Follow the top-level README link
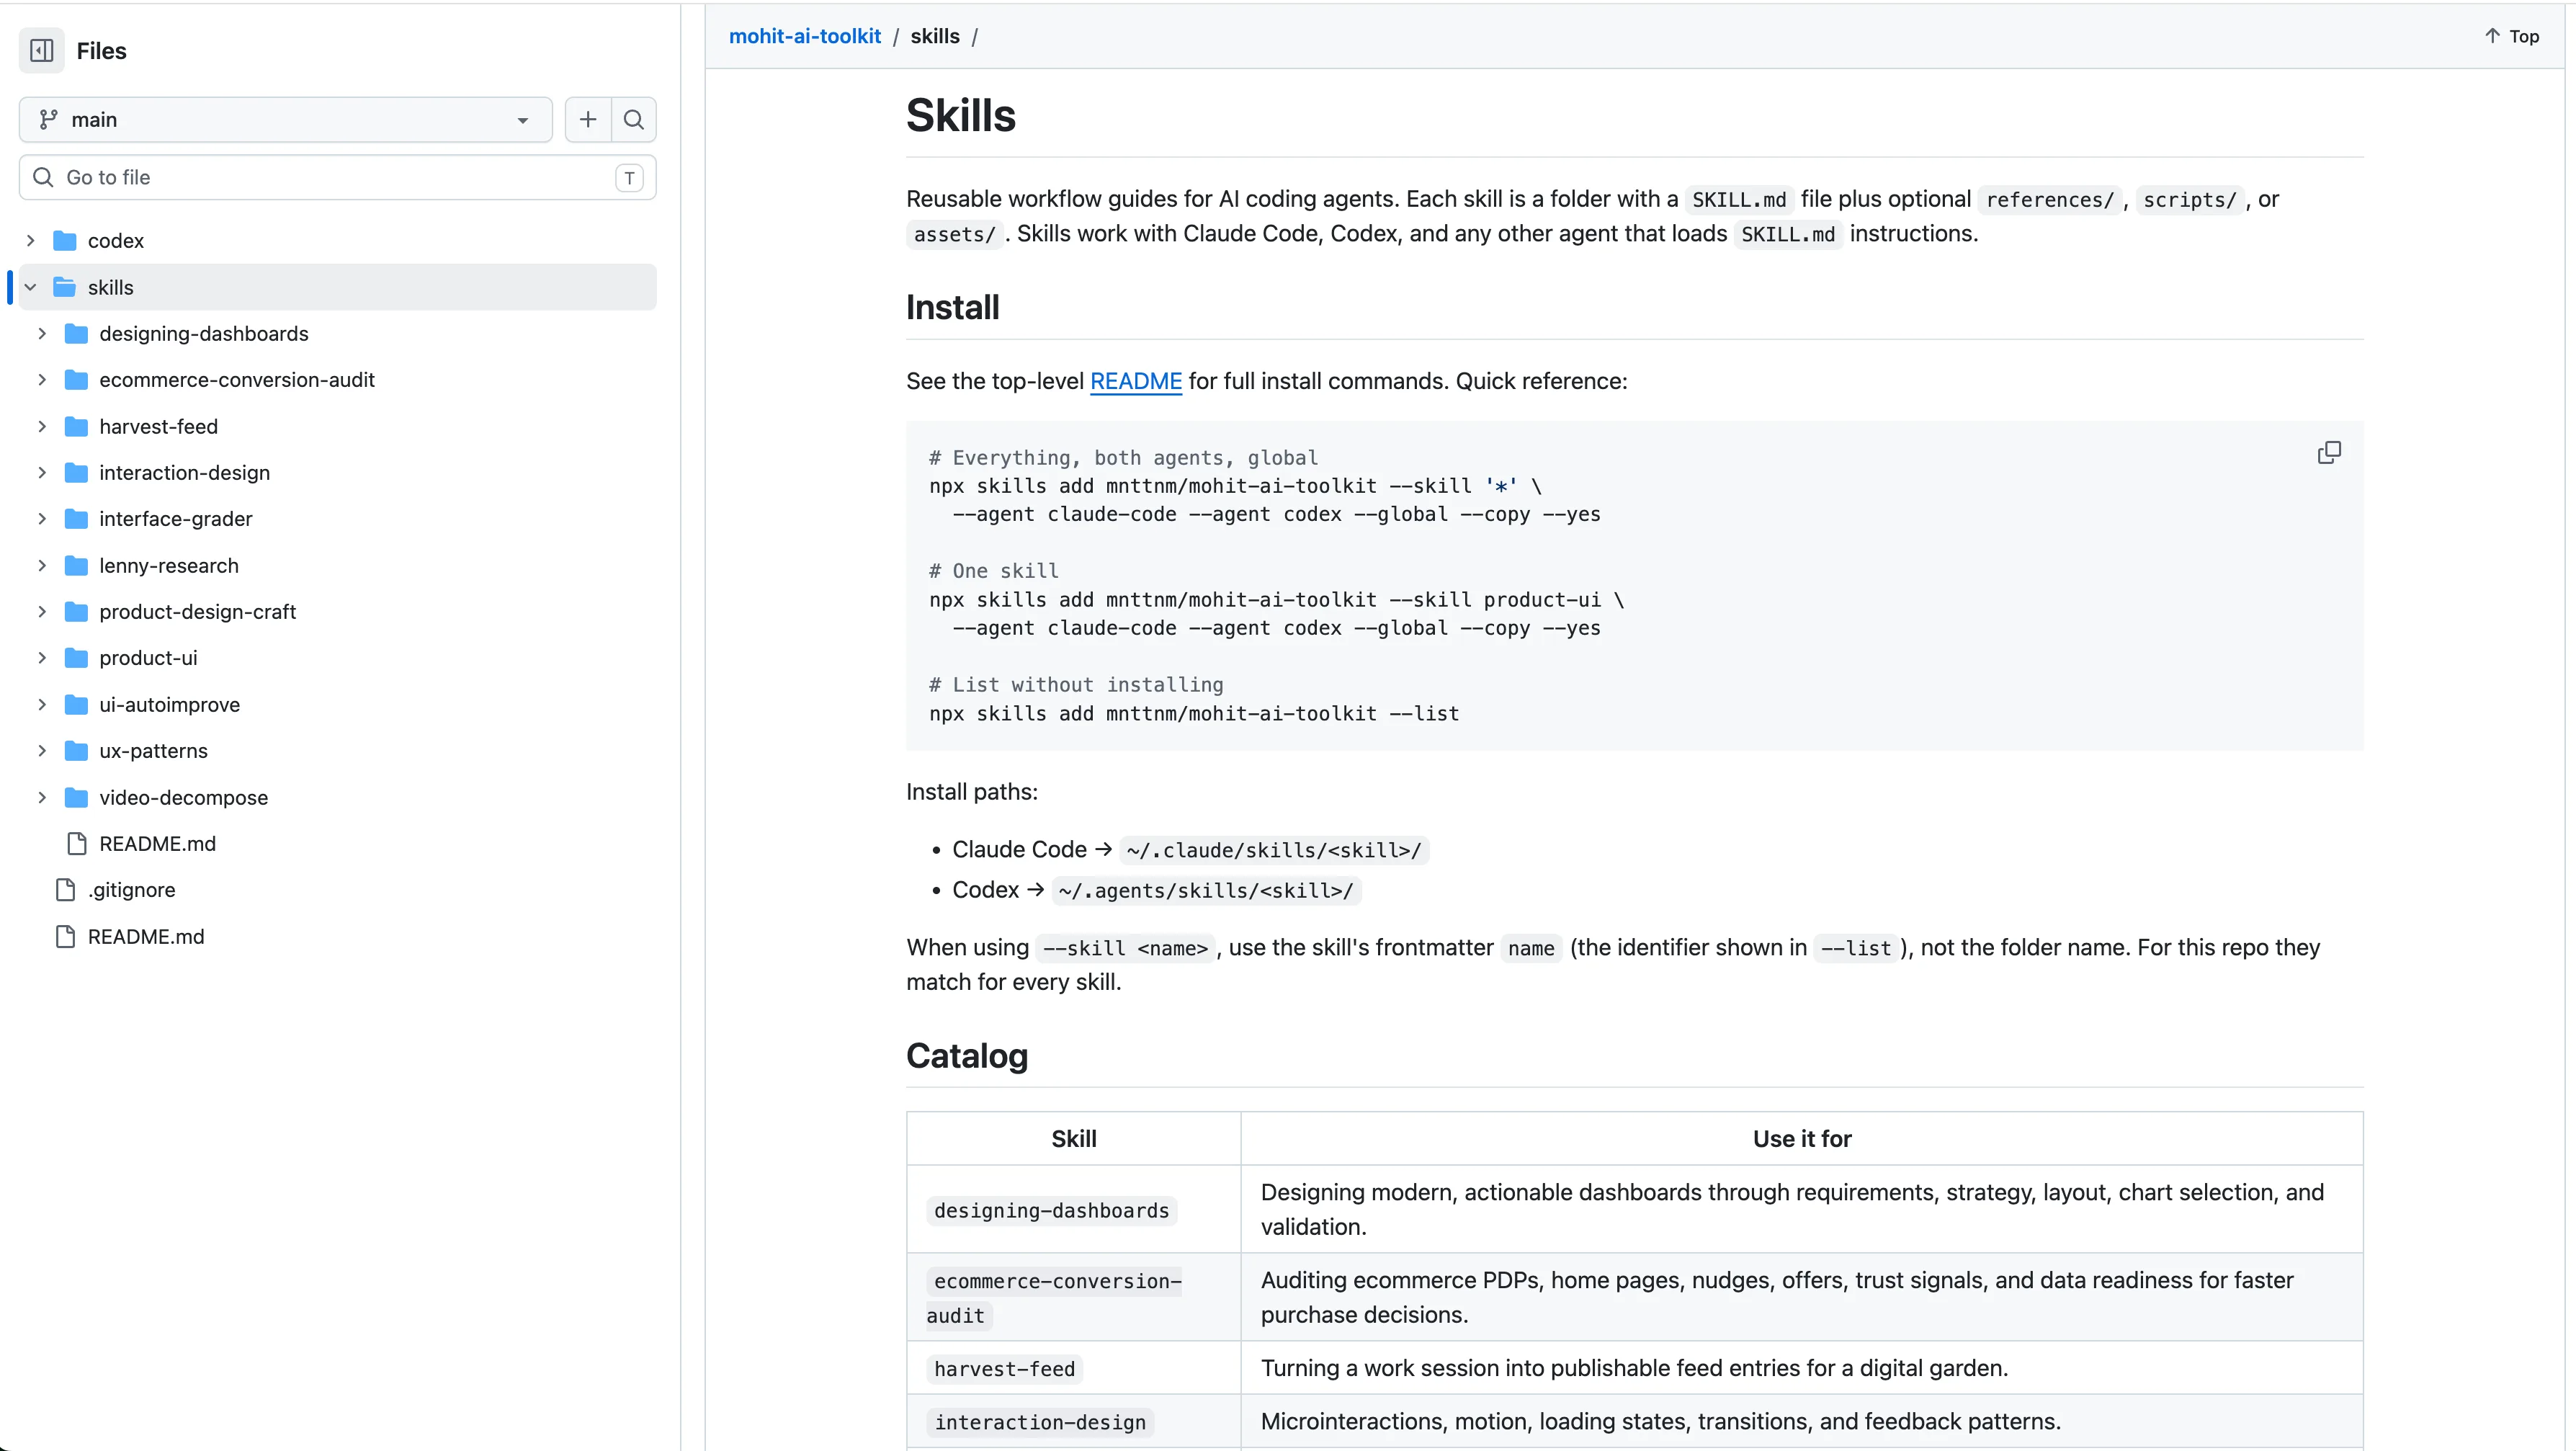Image resolution: width=2576 pixels, height=1451 pixels. (x=1136, y=381)
